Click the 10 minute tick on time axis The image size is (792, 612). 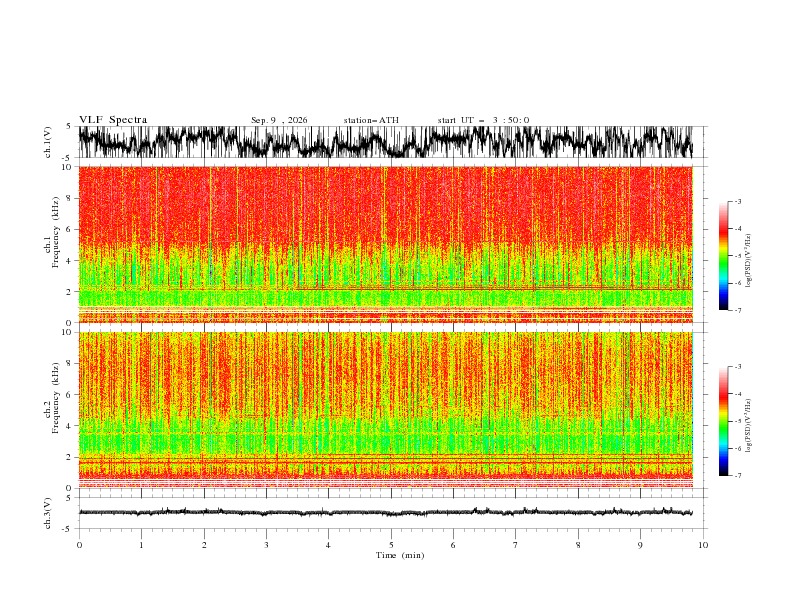tap(703, 545)
